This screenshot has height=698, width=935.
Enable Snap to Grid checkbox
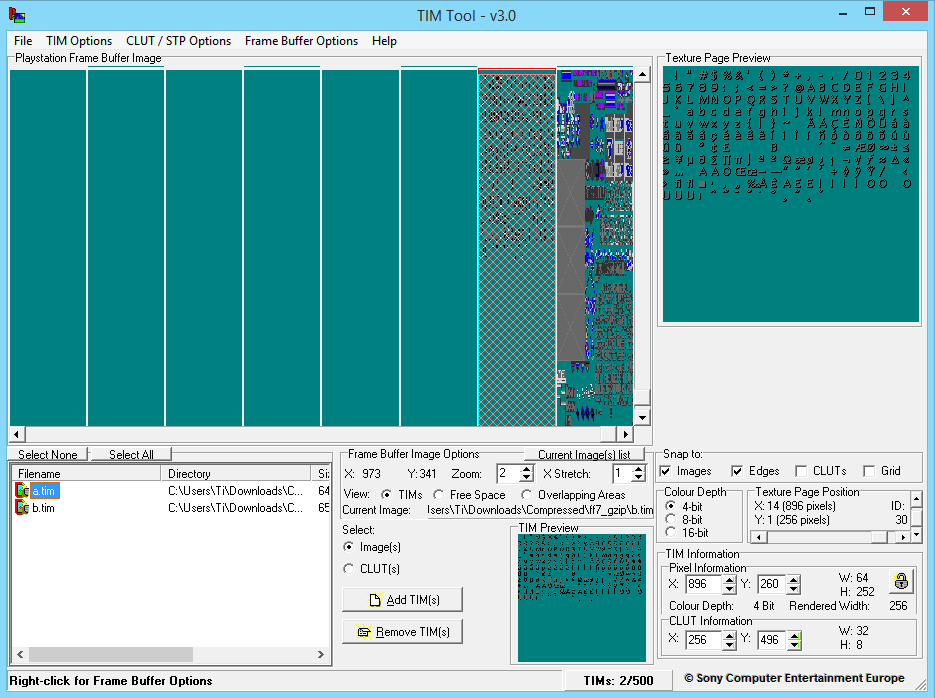coord(869,471)
